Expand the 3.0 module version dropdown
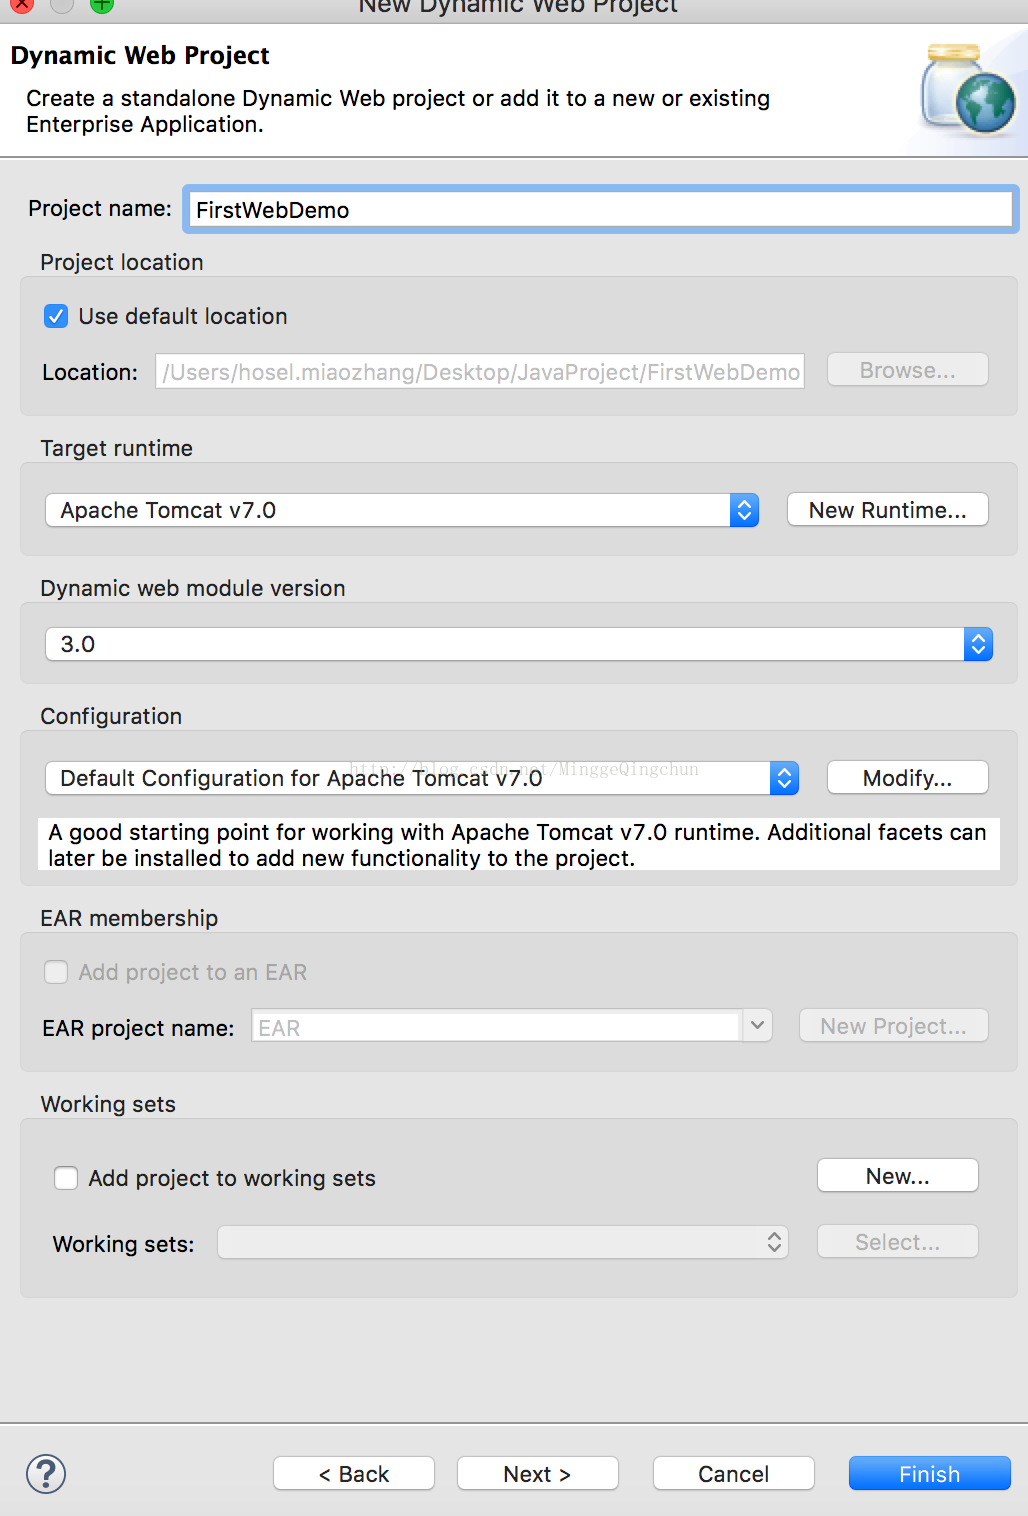This screenshot has height=1516, width=1028. coord(519,644)
